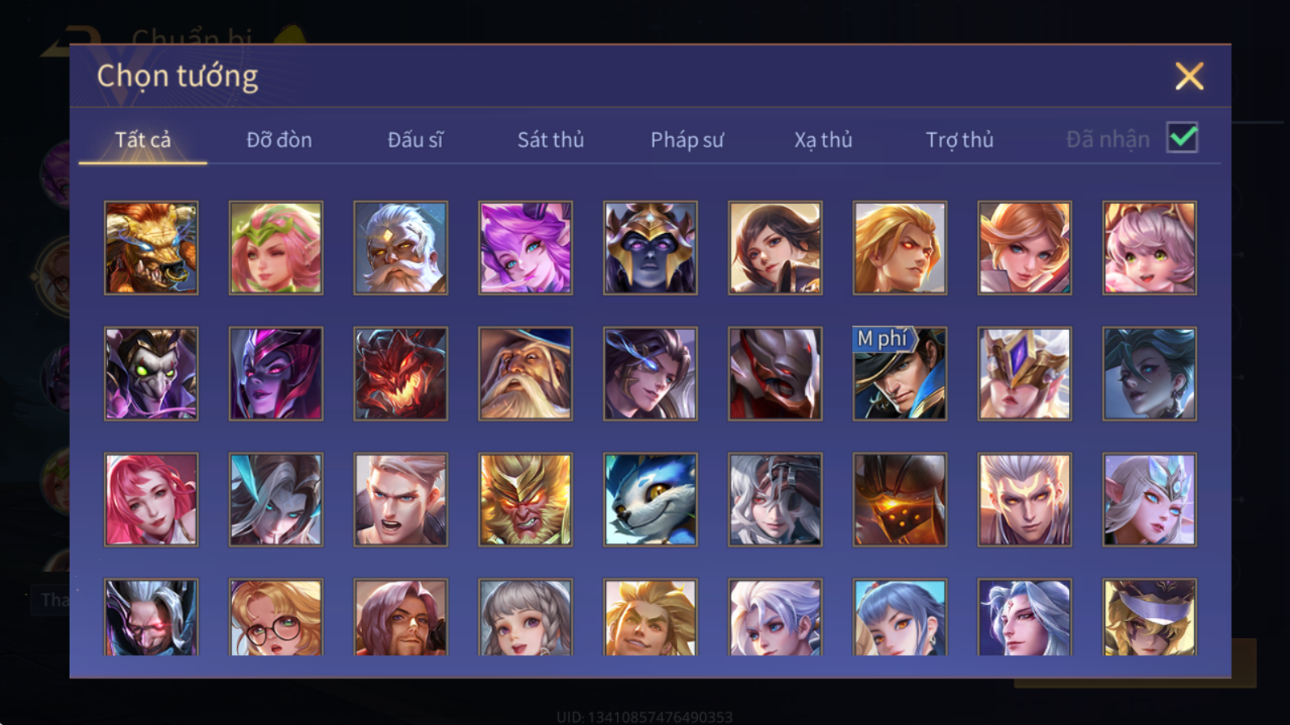
Task: Select the red-haired woman hero portrait
Action: click(x=151, y=500)
